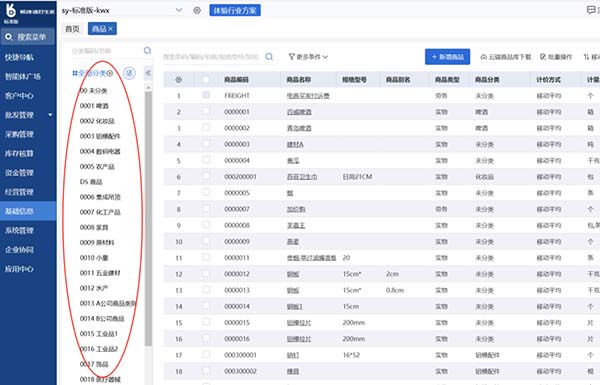Click the 云端商品库下载 button

pos(506,57)
